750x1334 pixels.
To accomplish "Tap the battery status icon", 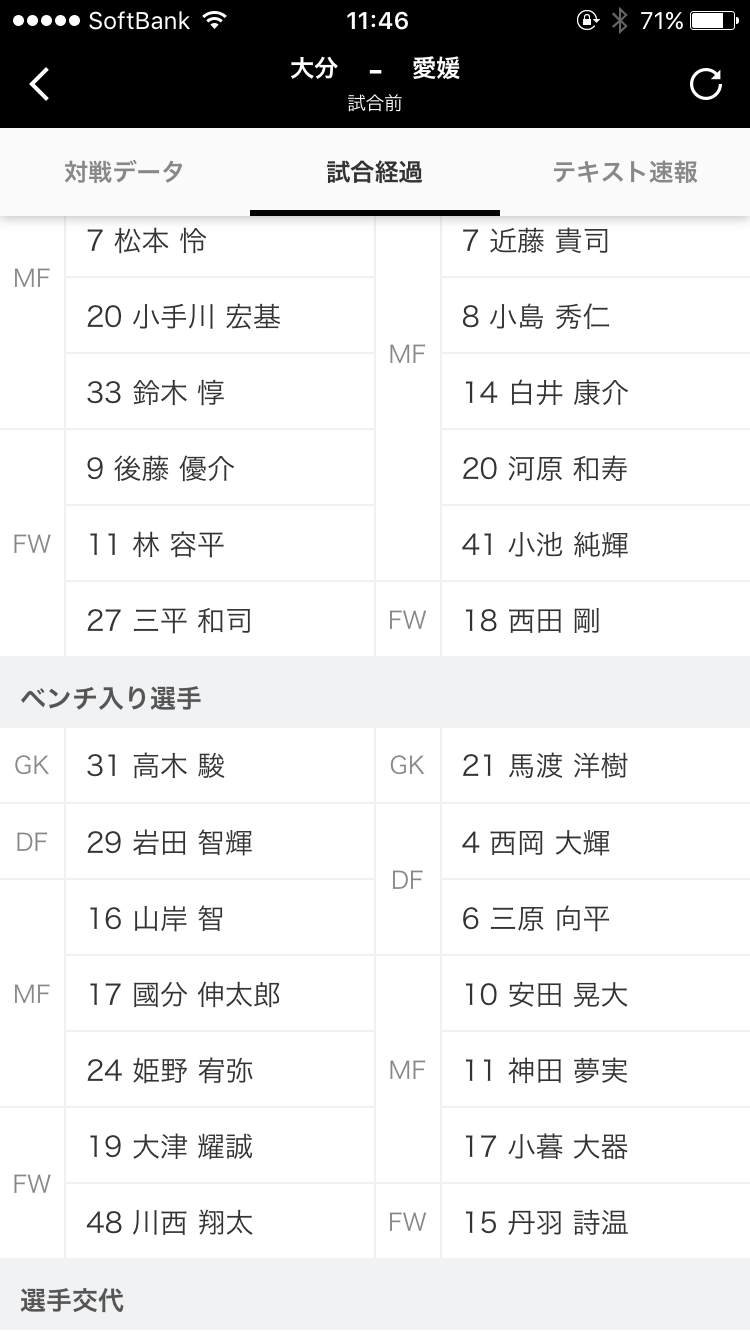I will point(713,20).
